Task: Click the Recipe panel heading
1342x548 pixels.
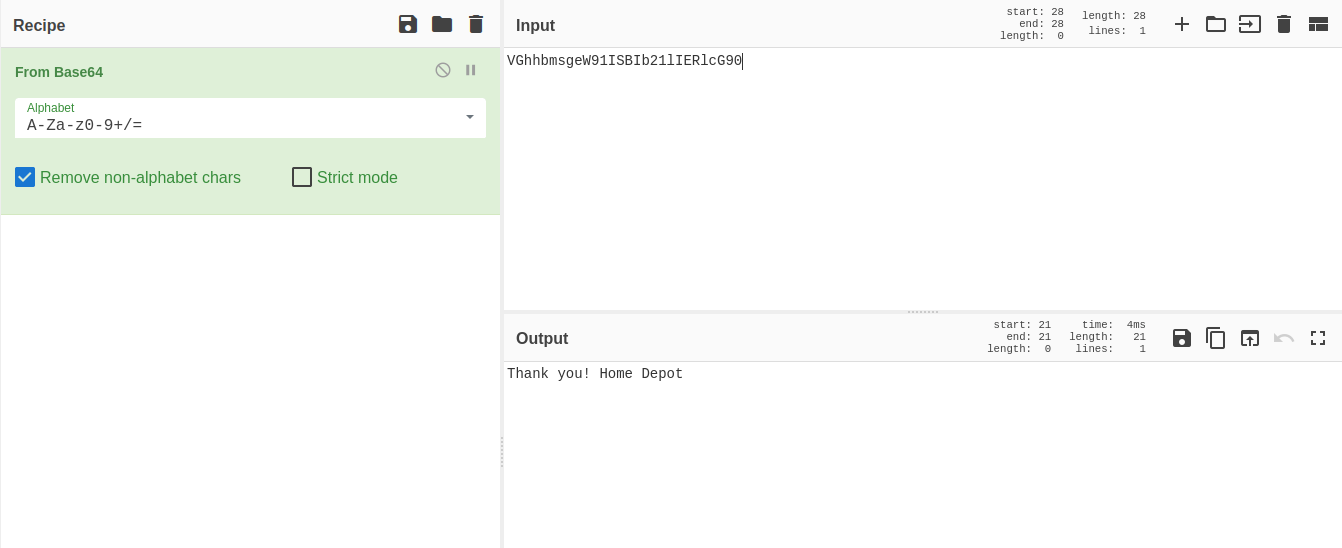Action: click(x=39, y=25)
